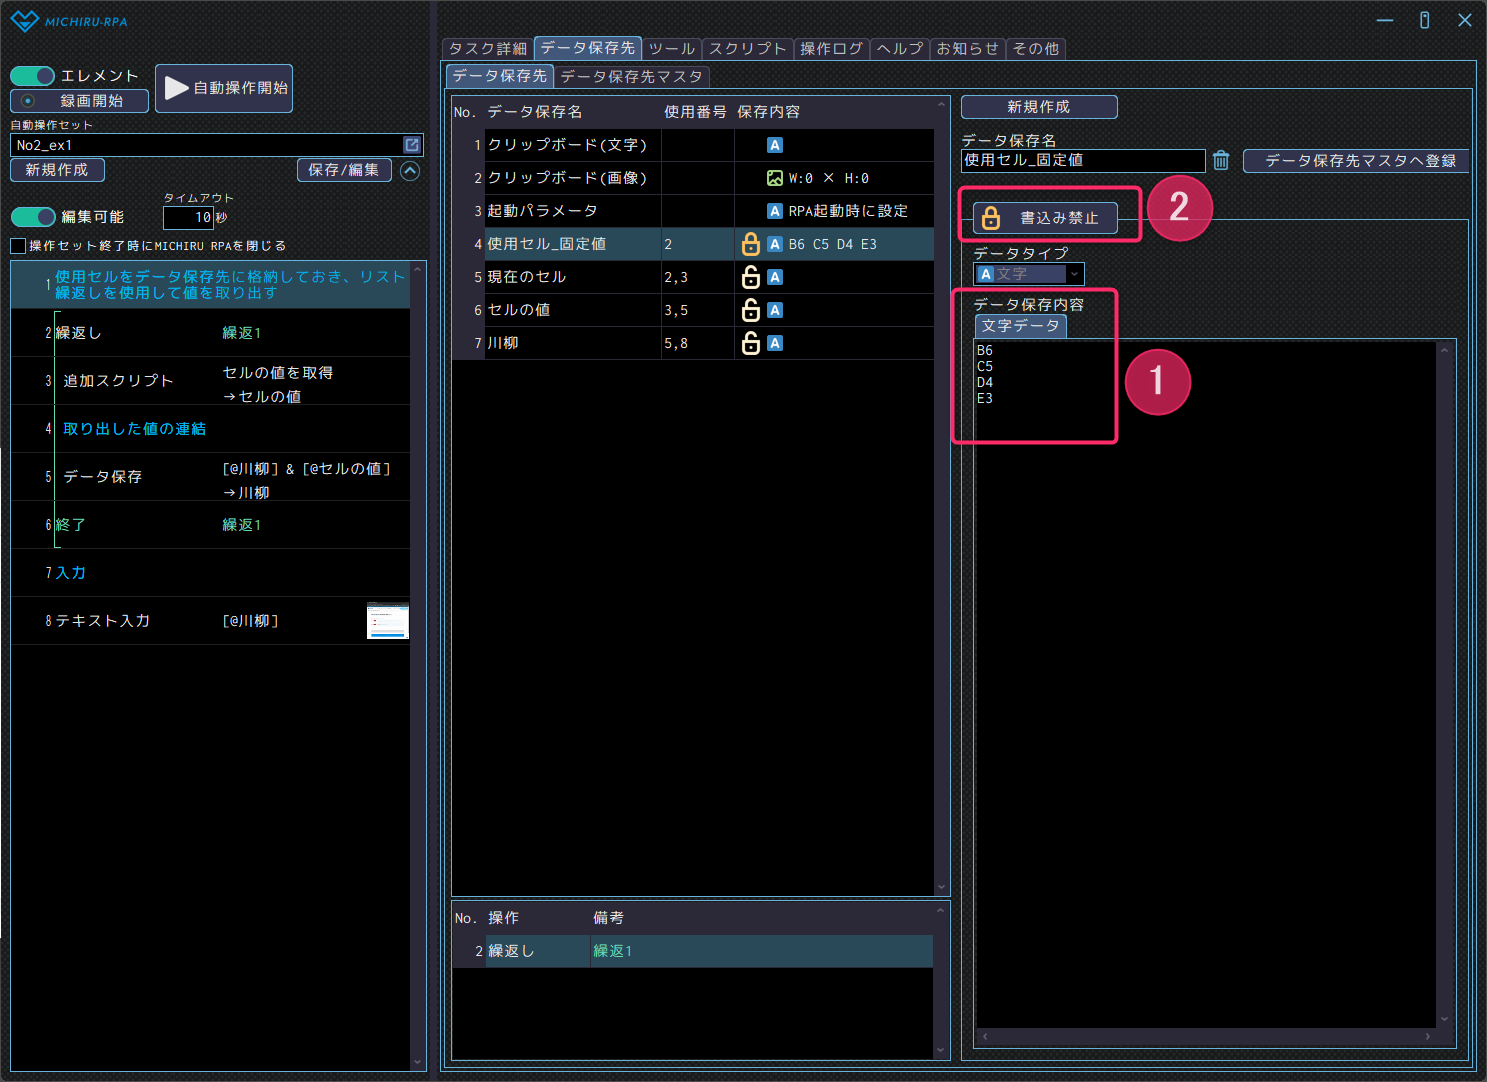Viewport: 1487px width, 1082px height.
Task: Click the image icon in クリップボード(画像) row
Action: coord(774,178)
